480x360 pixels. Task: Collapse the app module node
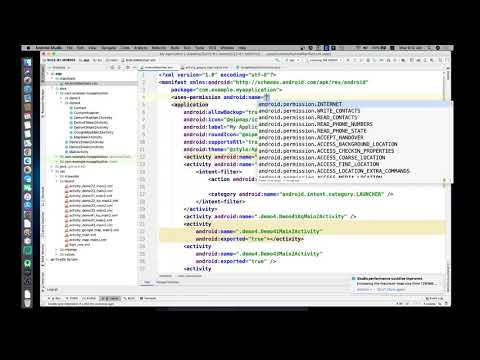click(48, 74)
